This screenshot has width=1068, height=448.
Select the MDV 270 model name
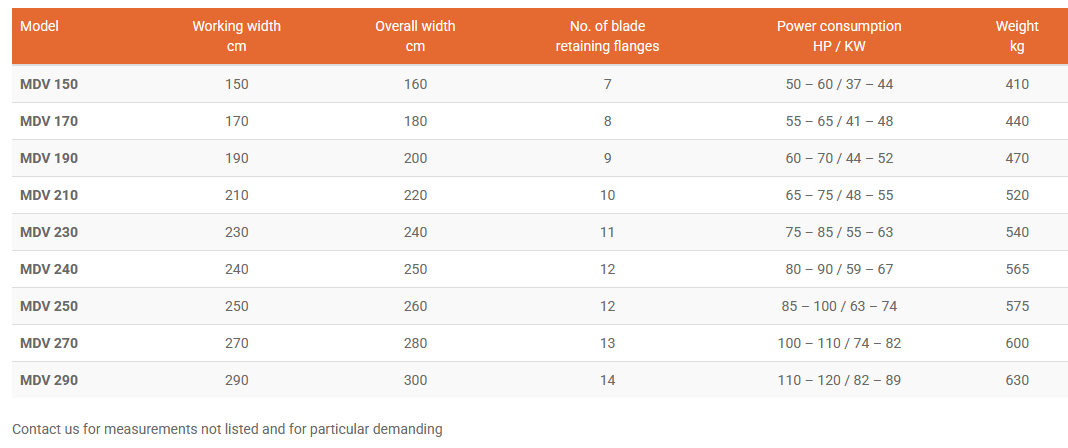point(49,343)
